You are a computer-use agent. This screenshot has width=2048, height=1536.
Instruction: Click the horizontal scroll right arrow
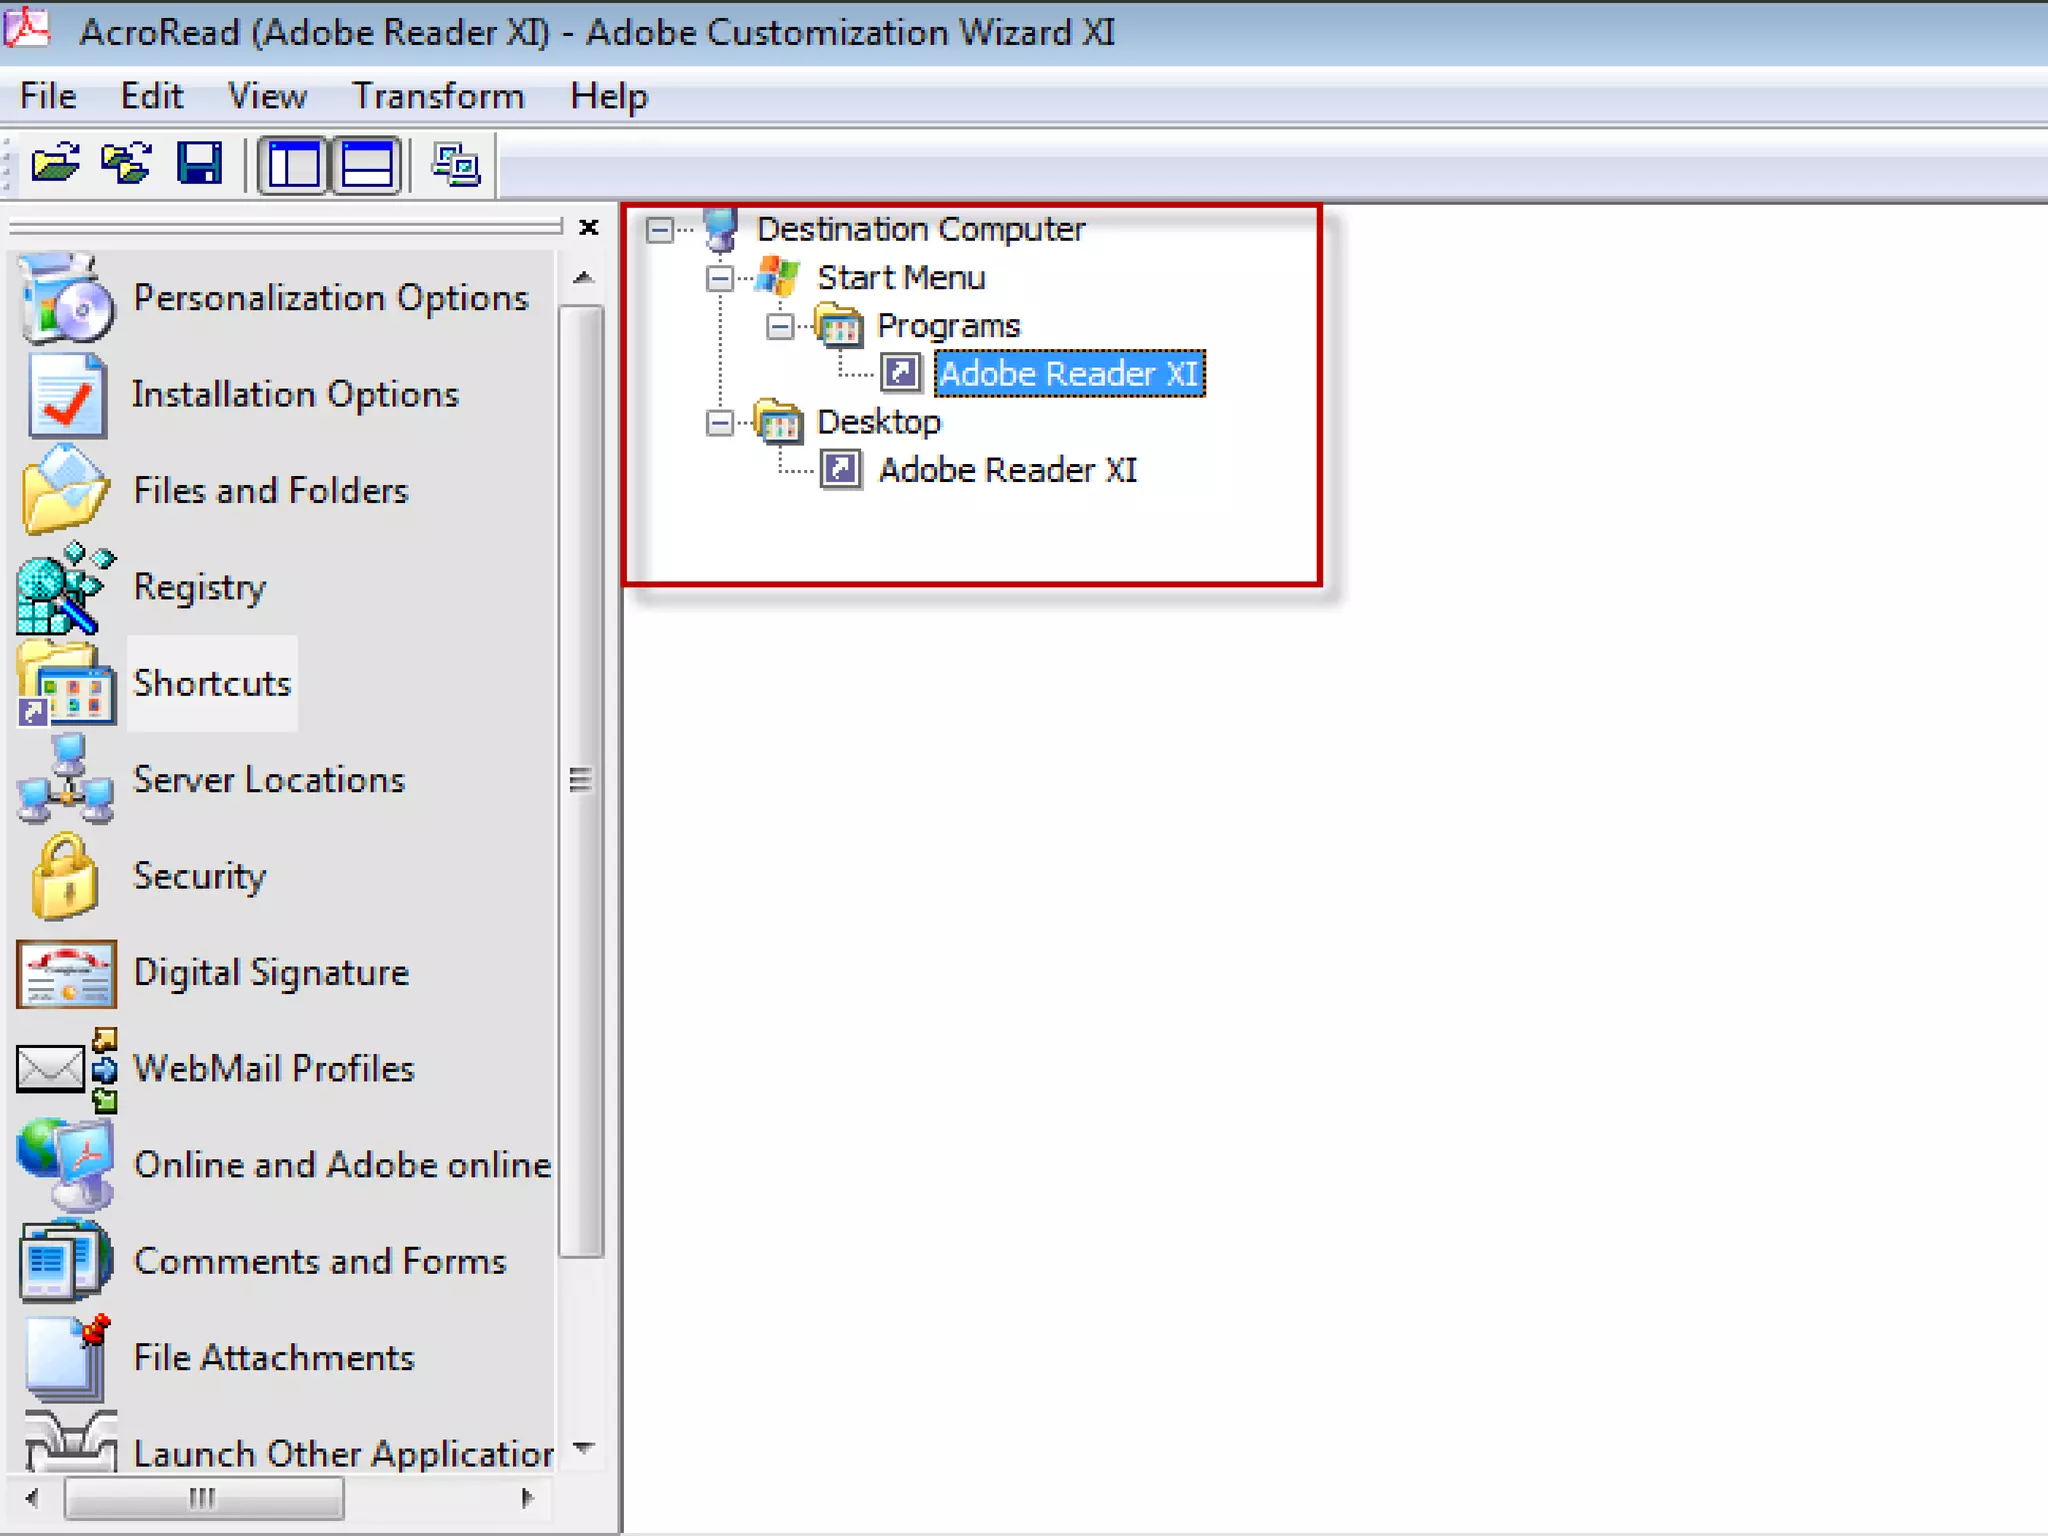[527, 1498]
